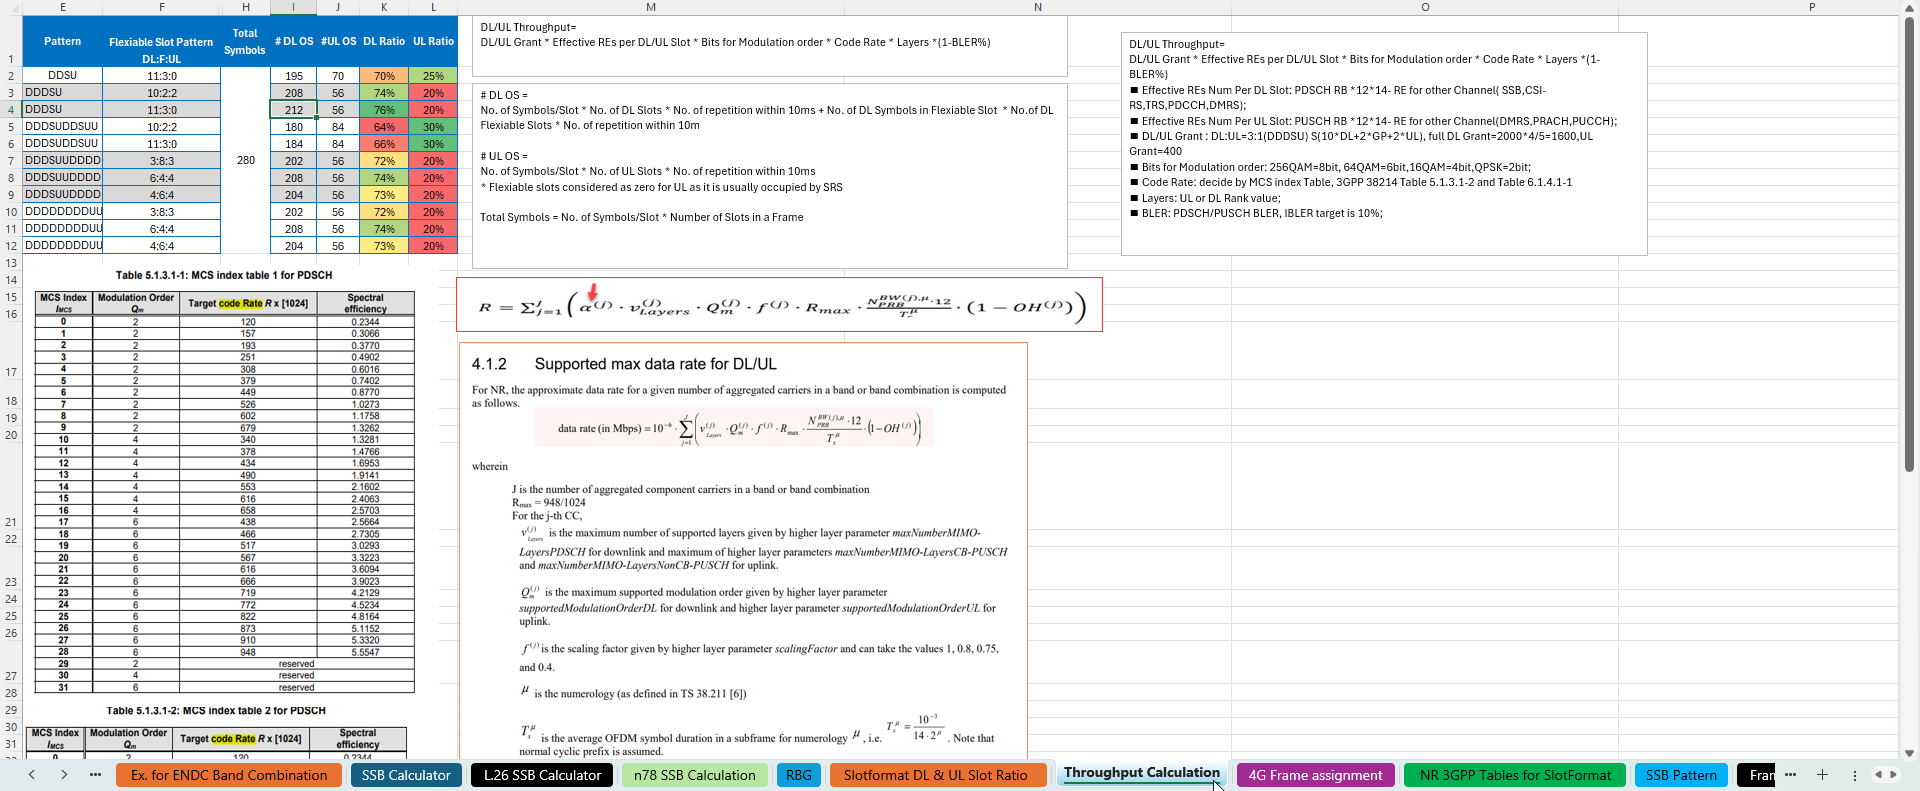Select column H header
This screenshot has width=1920, height=791.
pyautogui.click(x=245, y=7)
